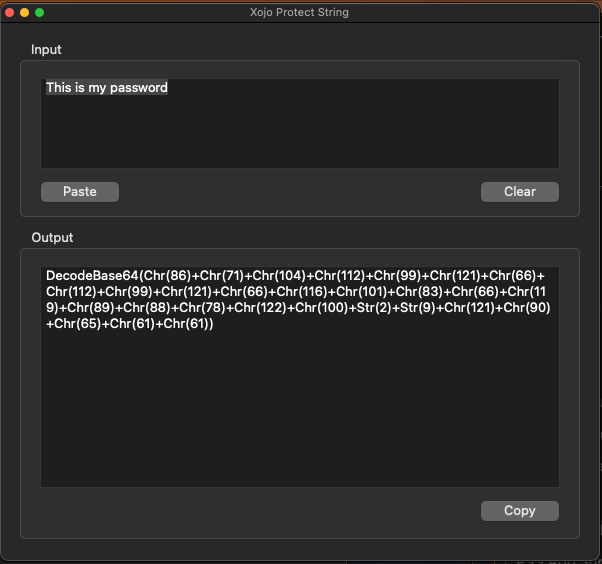Close the Xojo Protect String window
Screen dimensions: 602x564
pos(10,13)
